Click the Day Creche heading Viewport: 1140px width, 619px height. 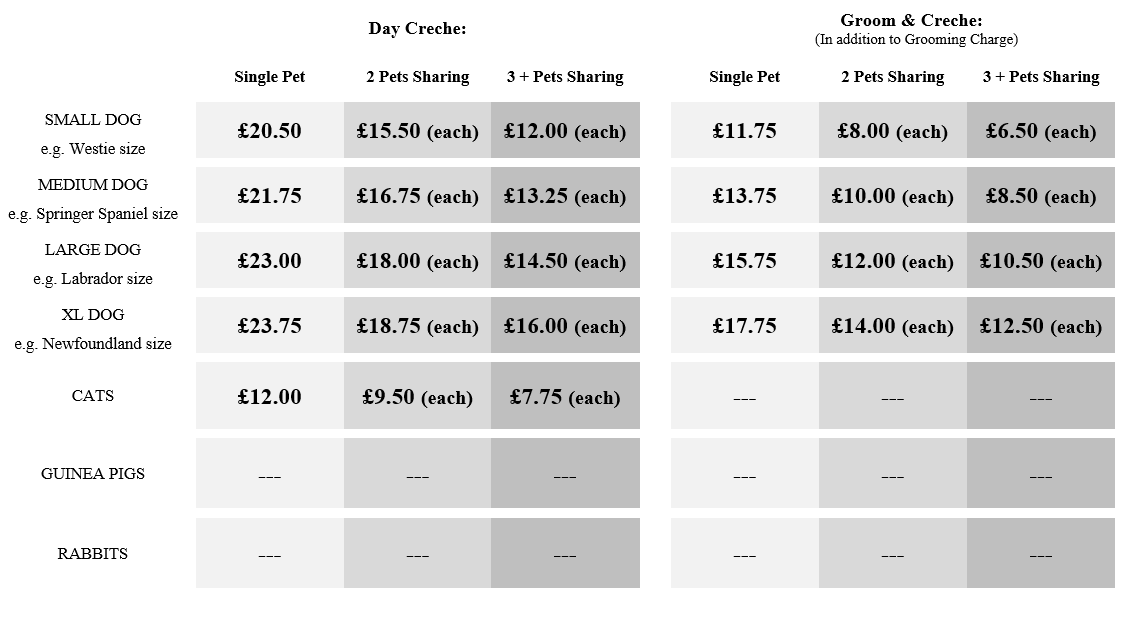(x=417, y=28)
